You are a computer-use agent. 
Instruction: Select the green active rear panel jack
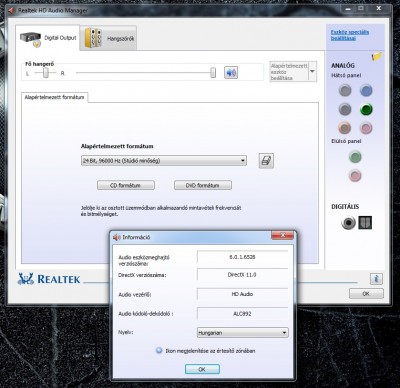tap(366, 109)
